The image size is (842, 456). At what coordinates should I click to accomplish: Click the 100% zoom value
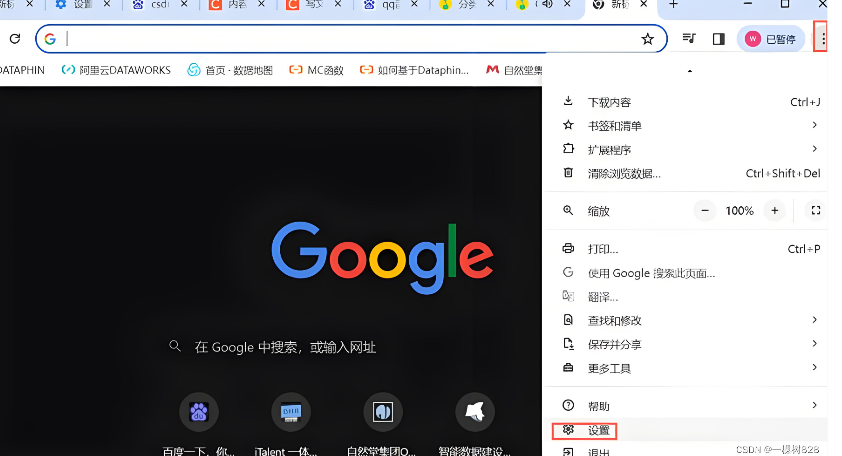pos(739,211)
